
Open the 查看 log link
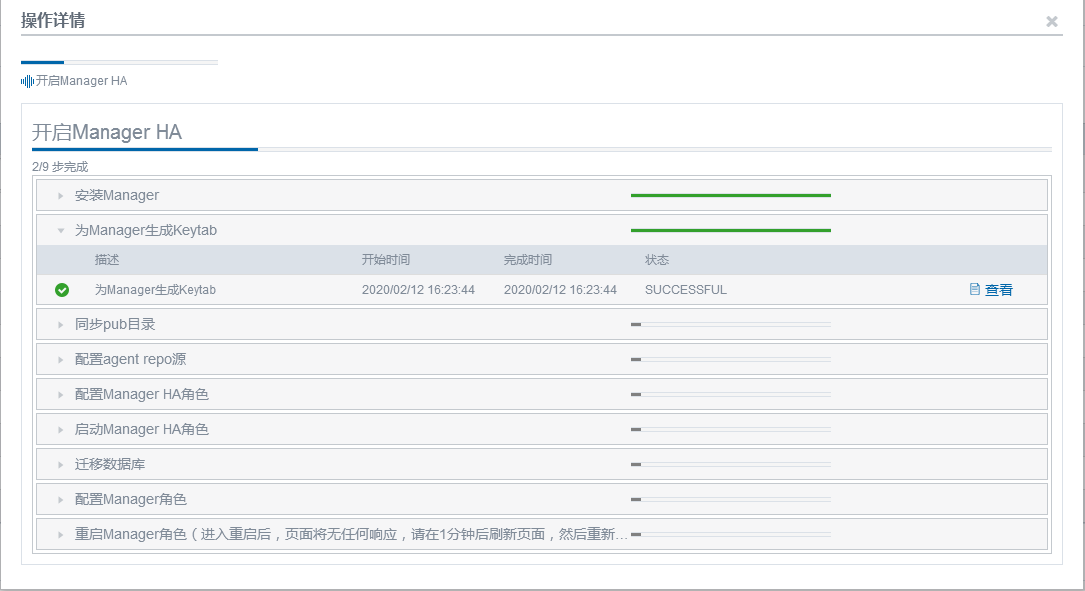pyautogui.click(x=997, y=289)
